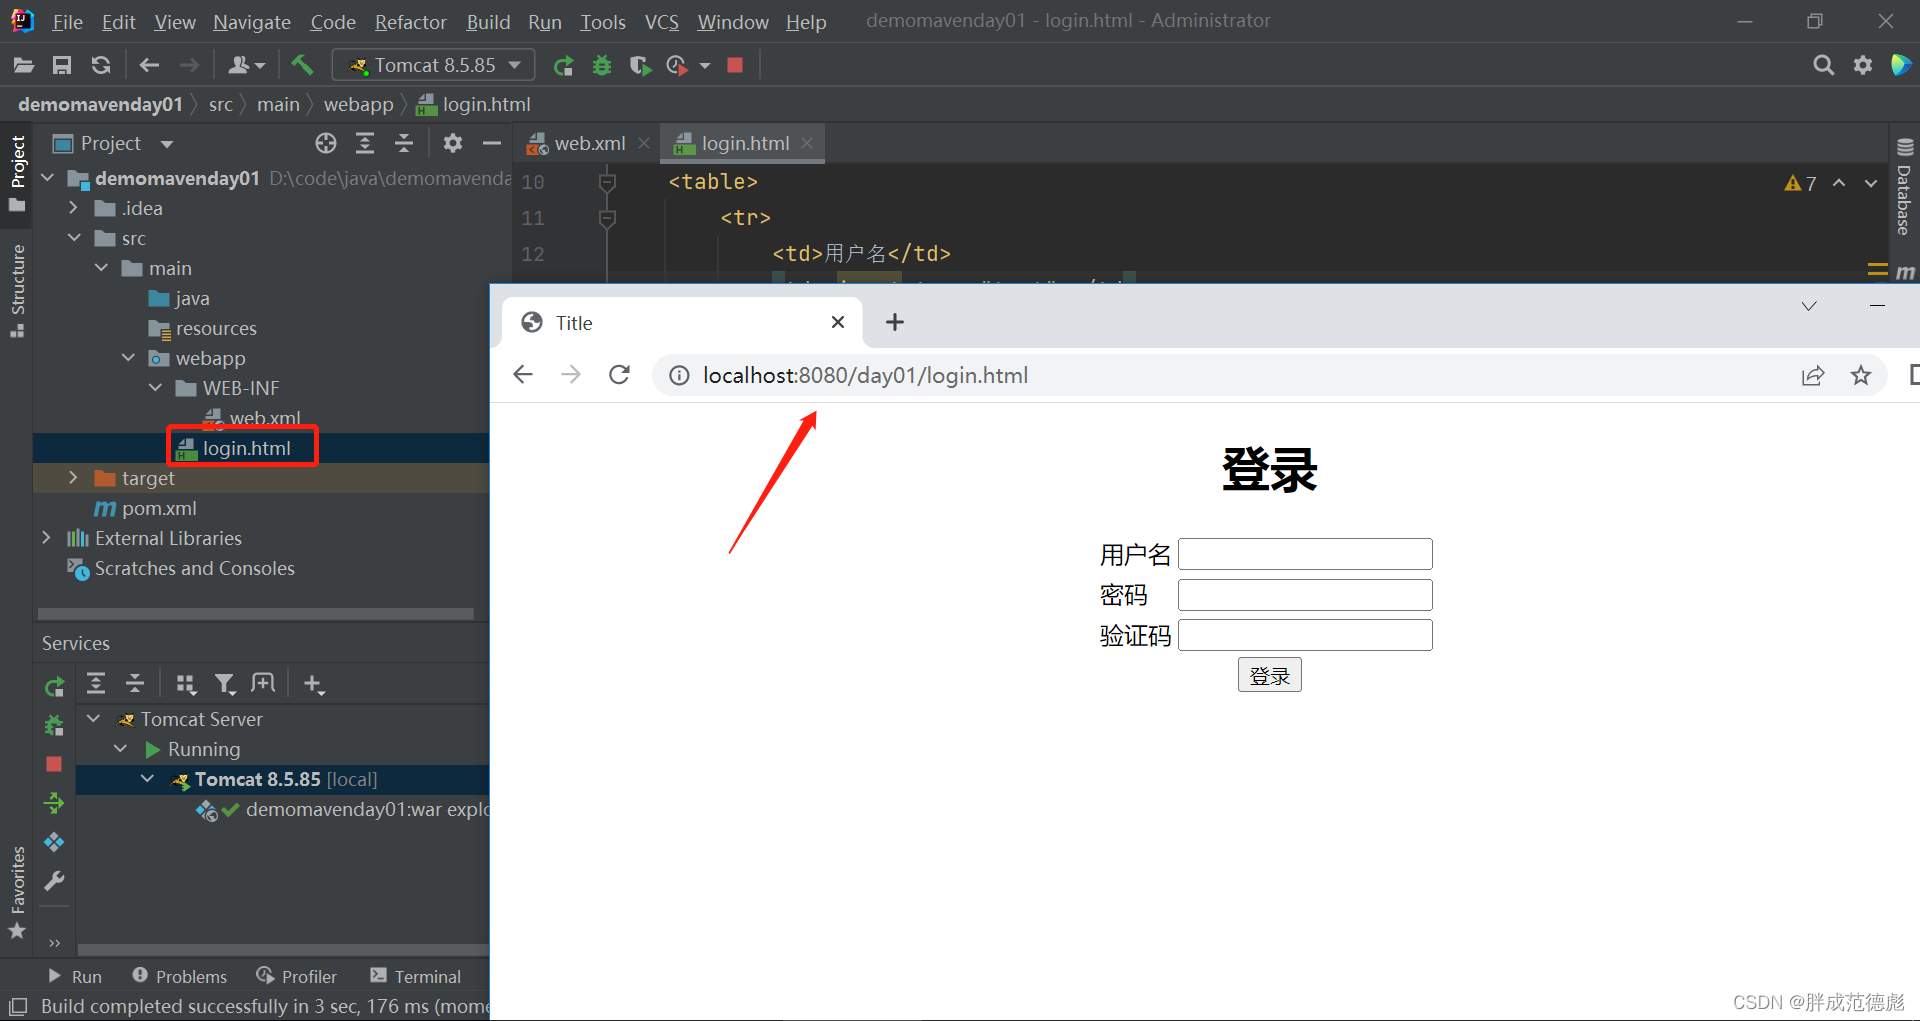Open the Terminal tab at the bottom
Screen dimensions: 1920x1021
tap(426, 976)
